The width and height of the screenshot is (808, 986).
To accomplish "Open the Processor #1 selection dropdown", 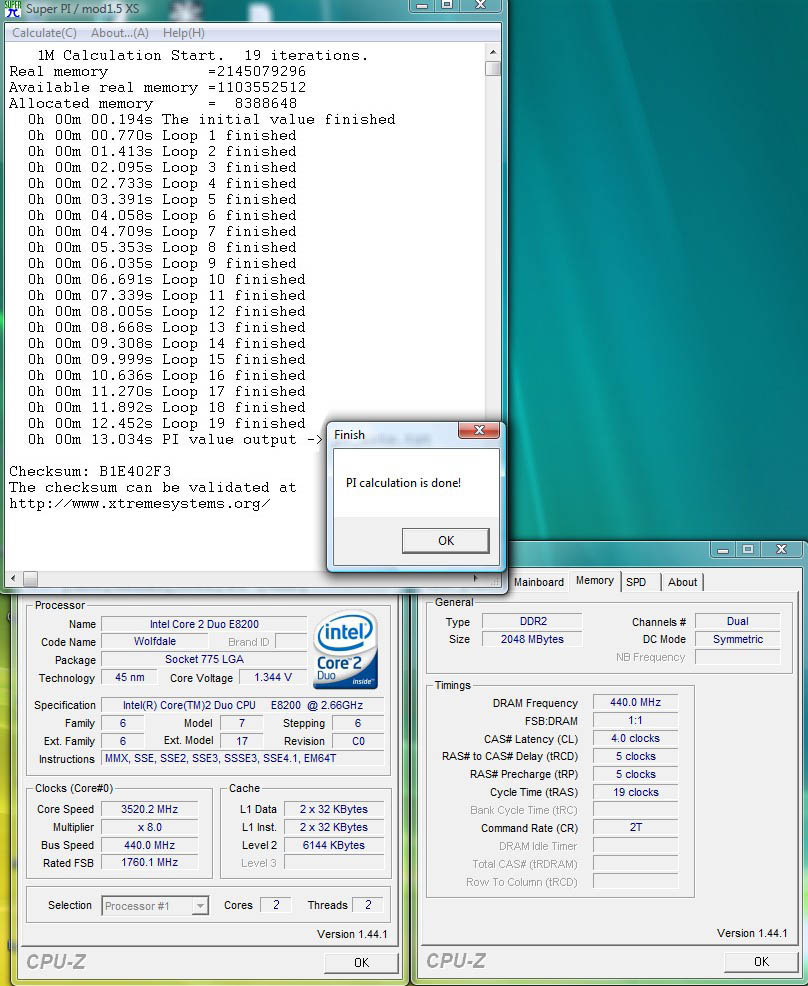I will click(x=155, y=906).
